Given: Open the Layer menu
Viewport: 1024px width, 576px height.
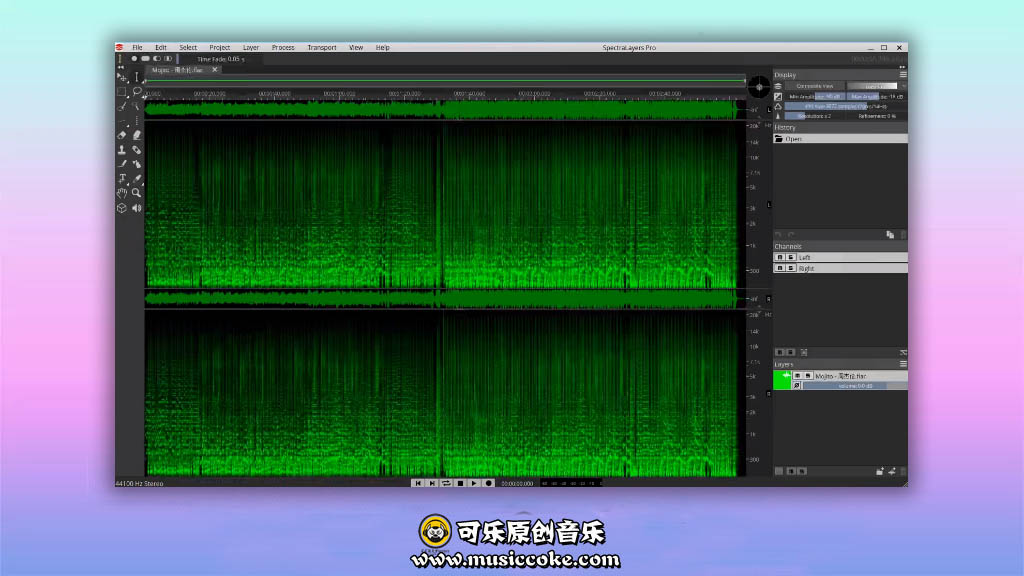Looking at the screenshot, I should pyautogui.click(x=251, y=48).
